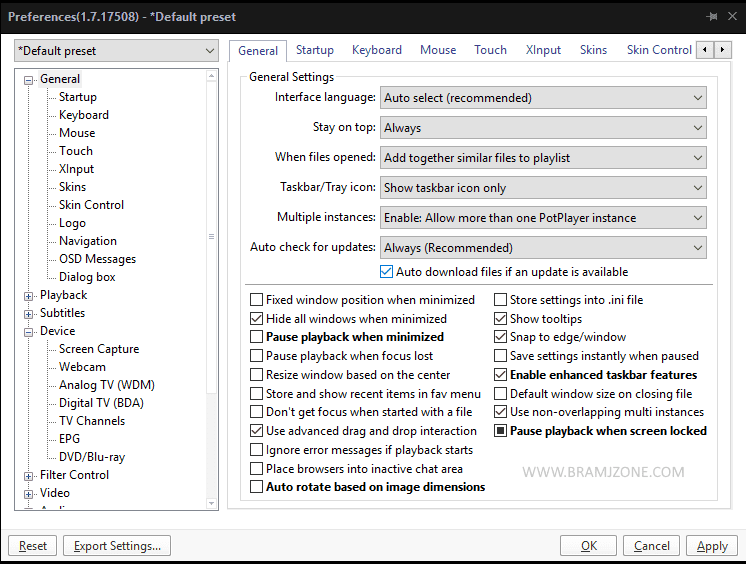Image resolution: width=746 pixels, height=564 pixels.
Task: Uncheck Auto download files if update available
Action: (x=386, y=272)
